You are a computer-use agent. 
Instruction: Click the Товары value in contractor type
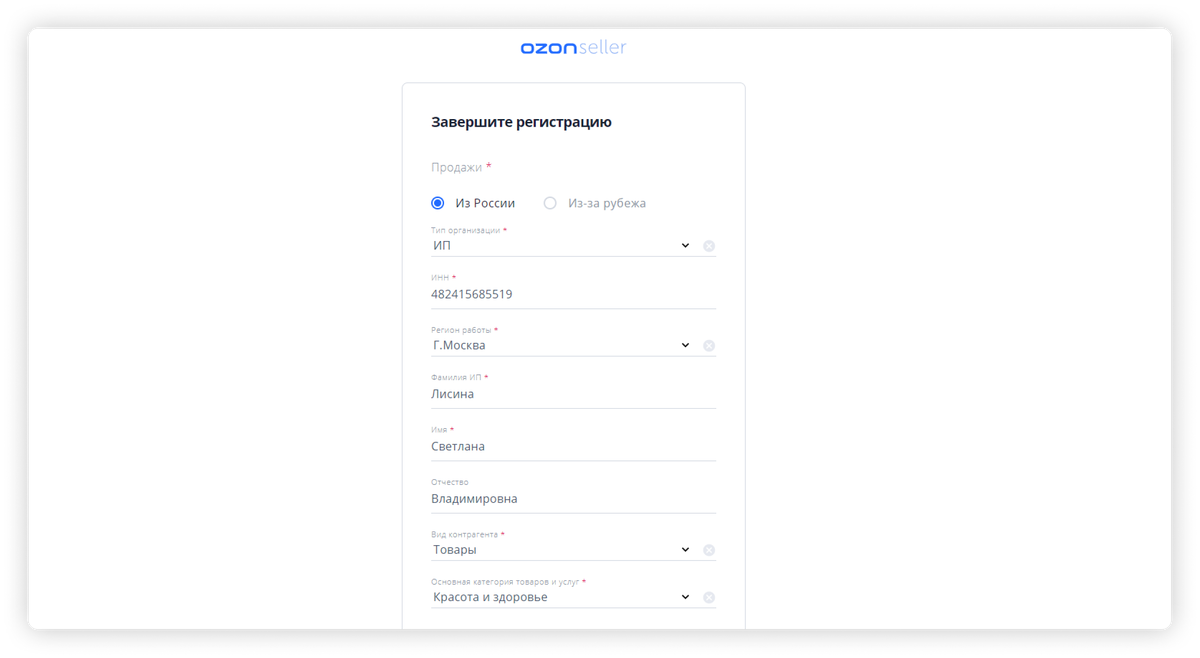(x=455, y=550)
